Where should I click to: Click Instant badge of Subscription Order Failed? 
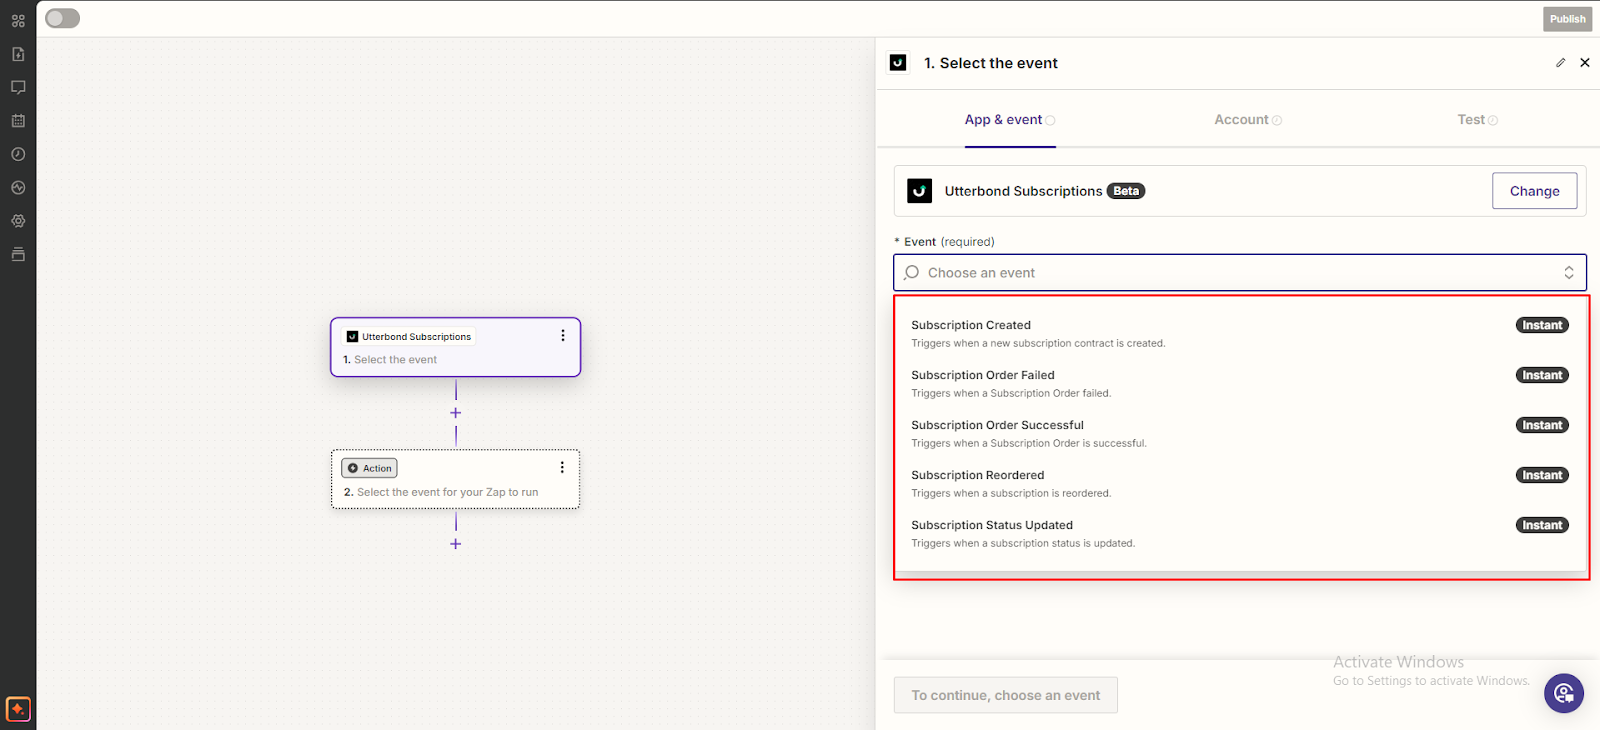tap(1542, 375)
